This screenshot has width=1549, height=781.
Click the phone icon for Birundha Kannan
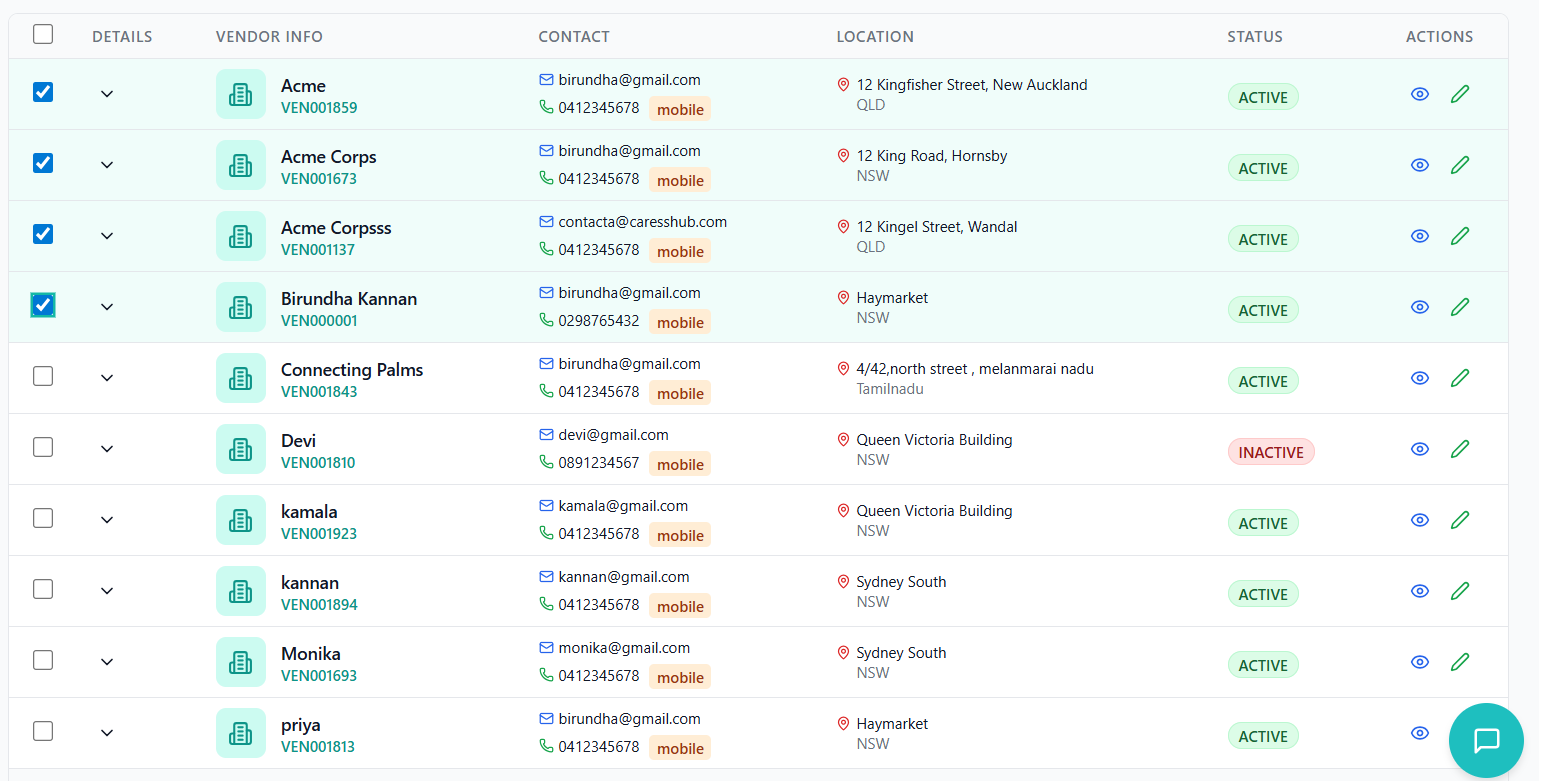pyautogui.click(x=545, y=322)
